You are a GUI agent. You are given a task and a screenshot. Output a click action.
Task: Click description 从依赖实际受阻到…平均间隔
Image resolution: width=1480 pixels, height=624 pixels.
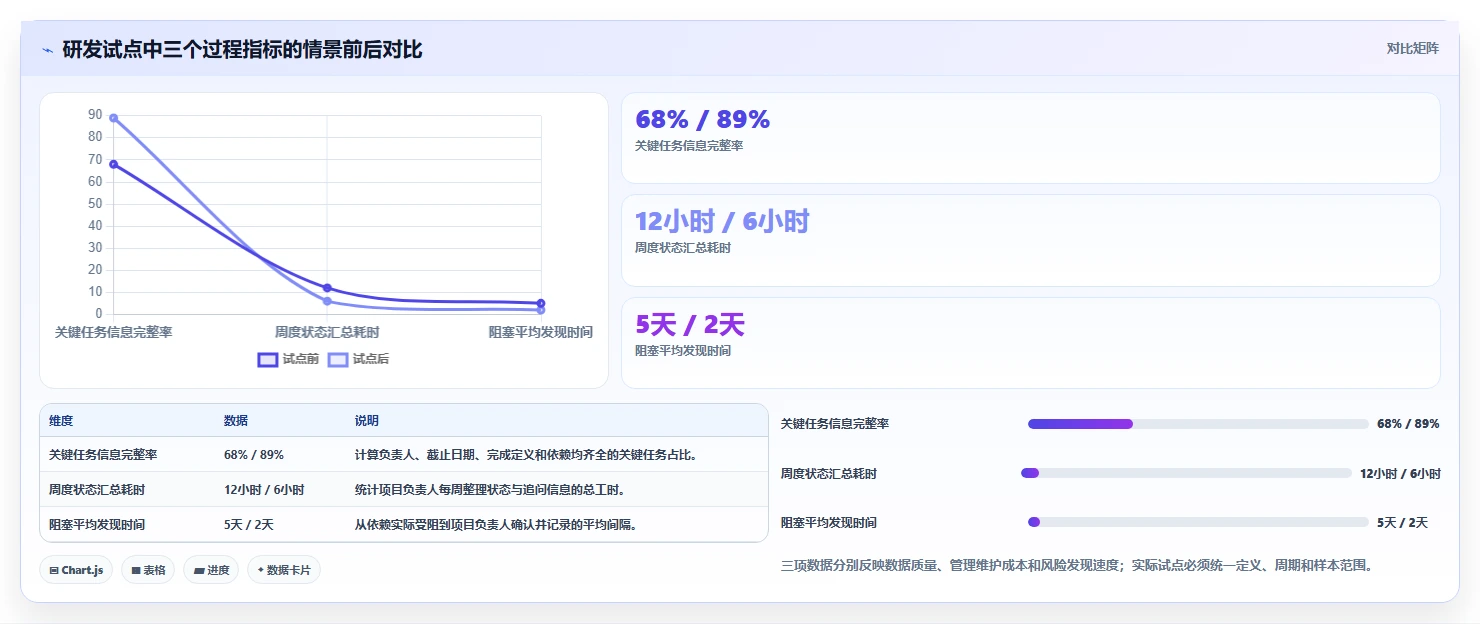pos(496,524)
